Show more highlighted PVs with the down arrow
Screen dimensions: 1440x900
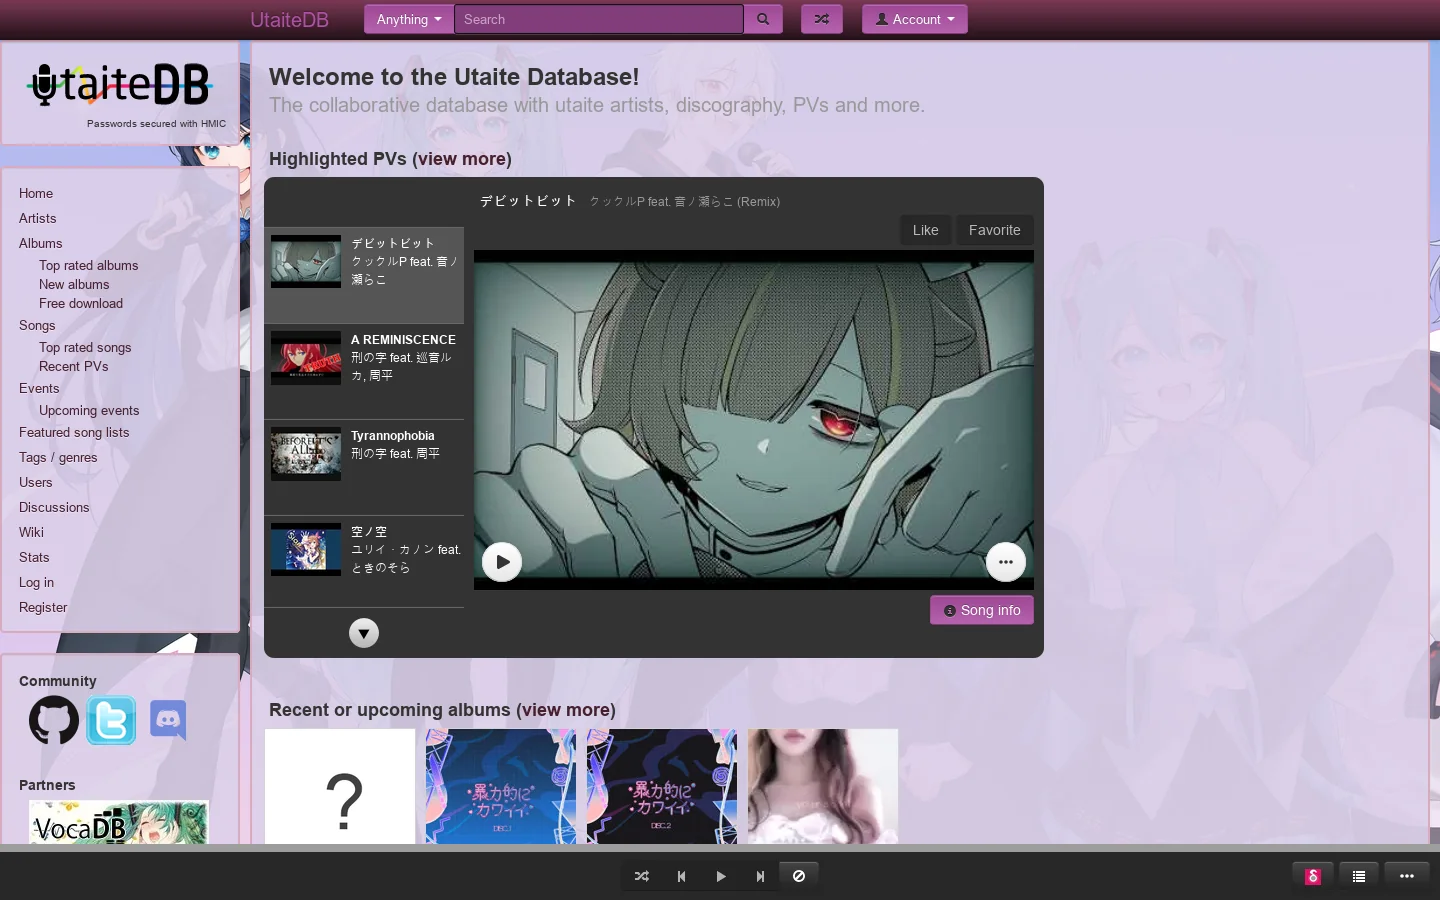(x=364, y=633)
